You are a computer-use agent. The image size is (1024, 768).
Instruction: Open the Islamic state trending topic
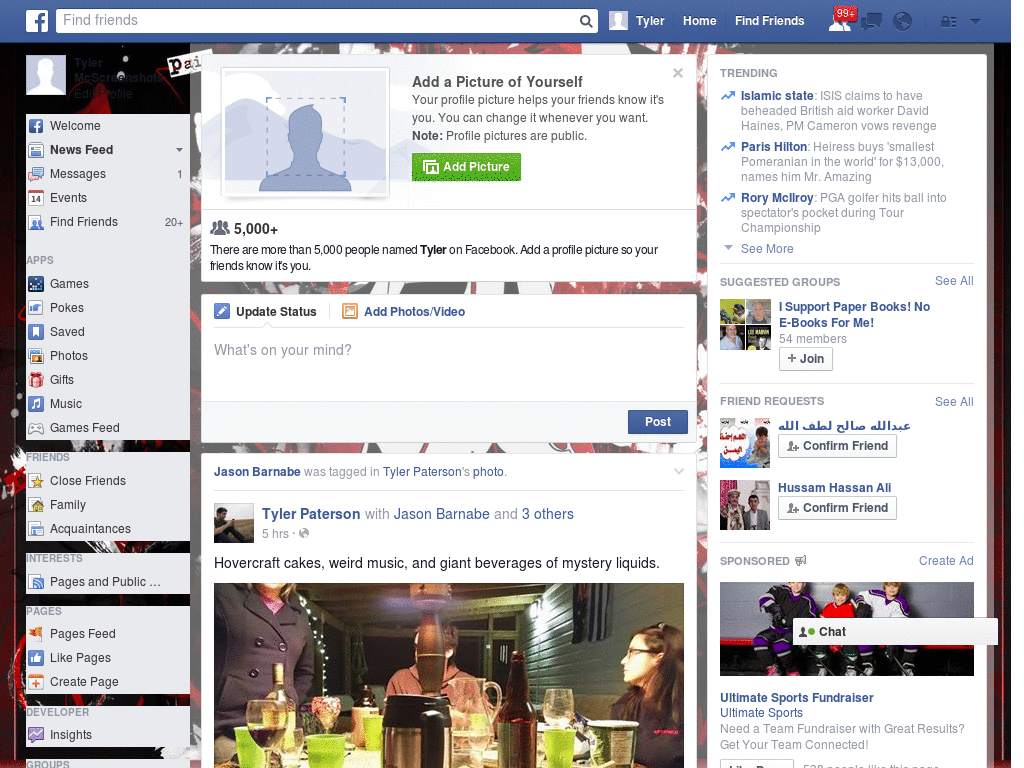point(777,96)
